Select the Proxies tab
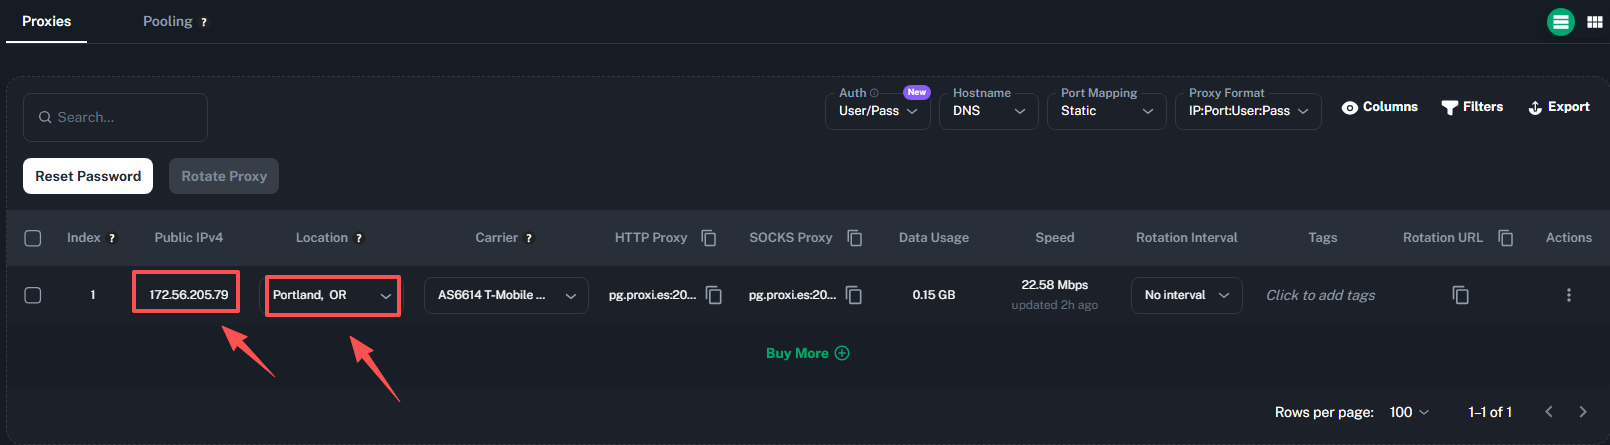The height and width of the screenshot is (445, 1610). 46,21
